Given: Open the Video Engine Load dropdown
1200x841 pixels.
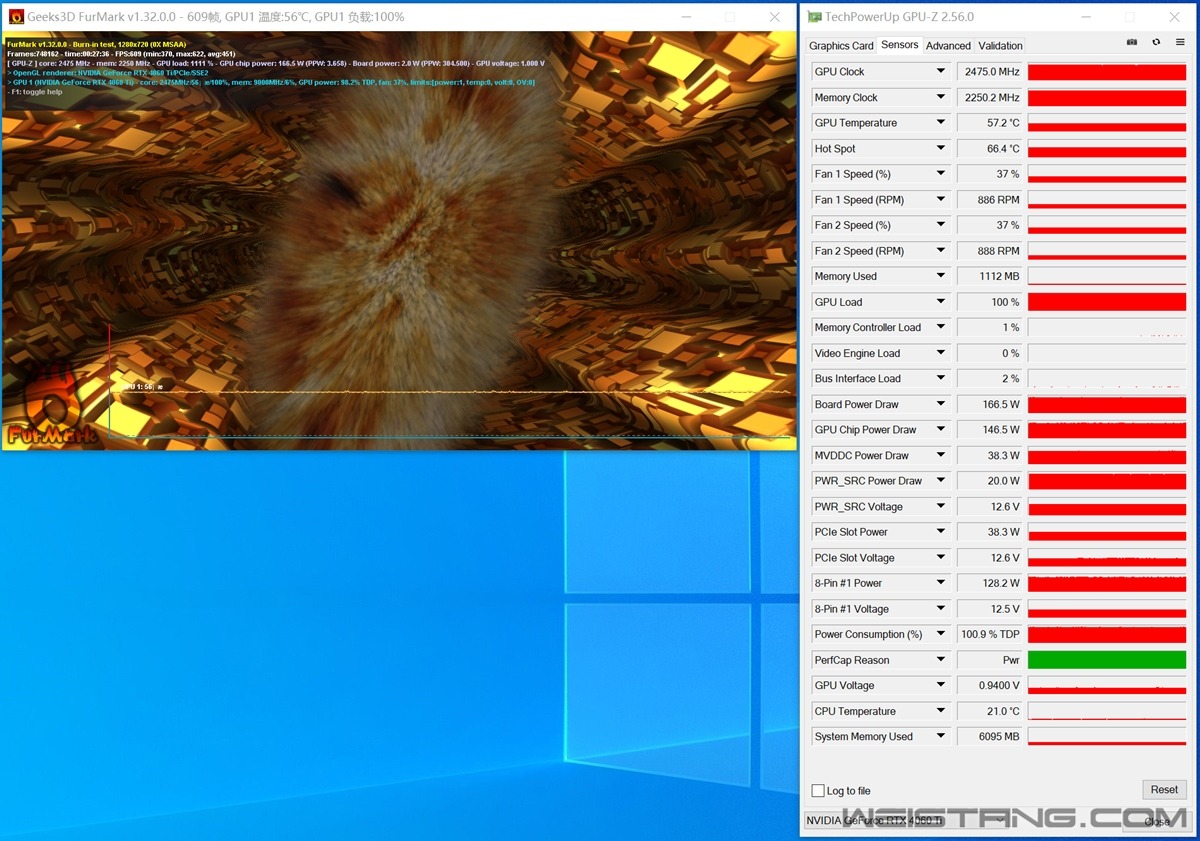Looking at the screenshot, I should pos(941,353).
